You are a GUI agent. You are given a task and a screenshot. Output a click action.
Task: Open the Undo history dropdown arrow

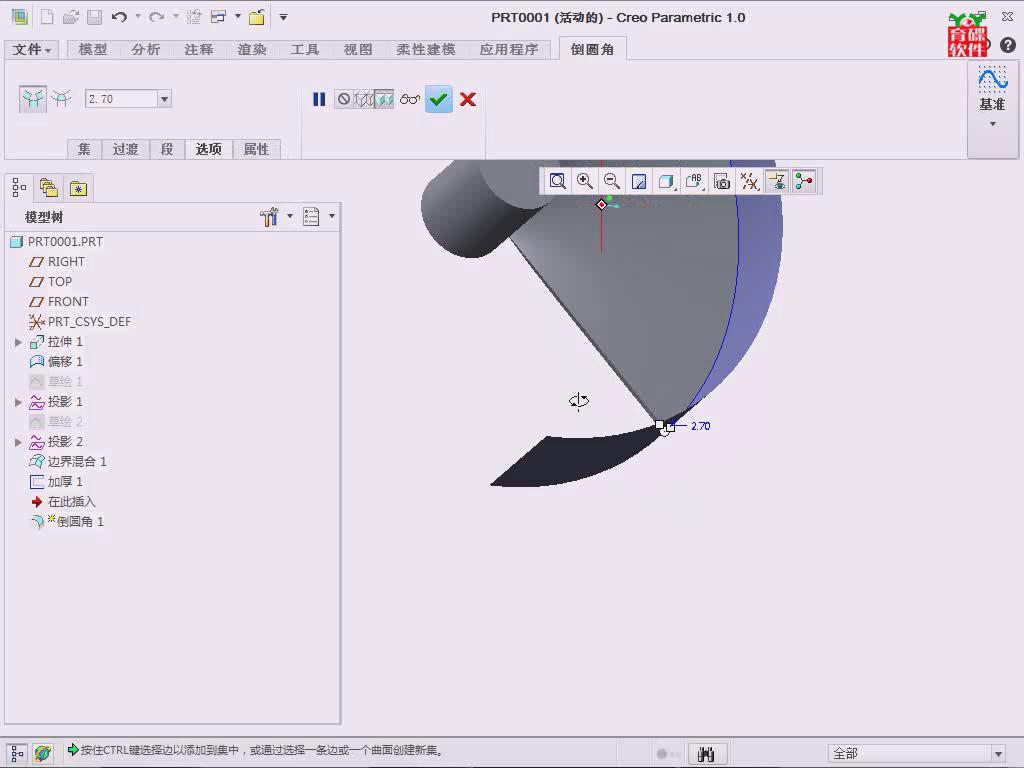138,17
